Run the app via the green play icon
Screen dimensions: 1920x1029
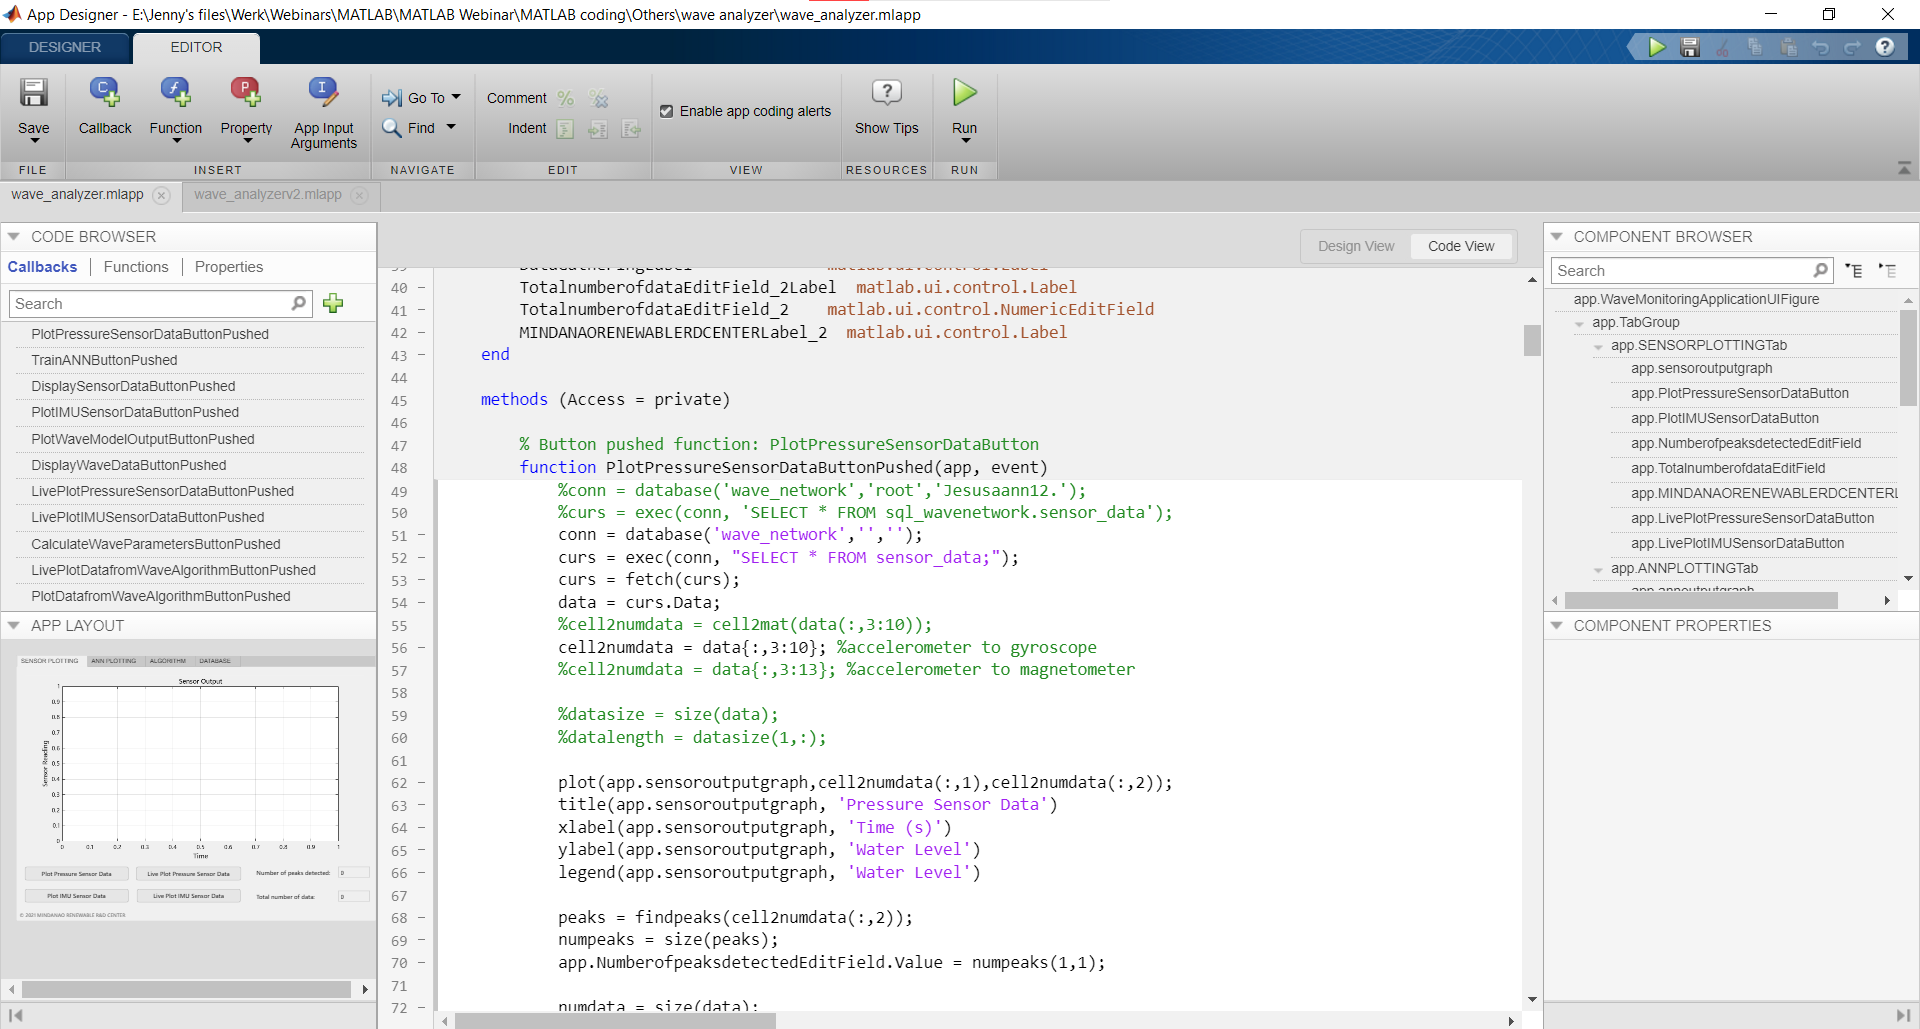963,92
